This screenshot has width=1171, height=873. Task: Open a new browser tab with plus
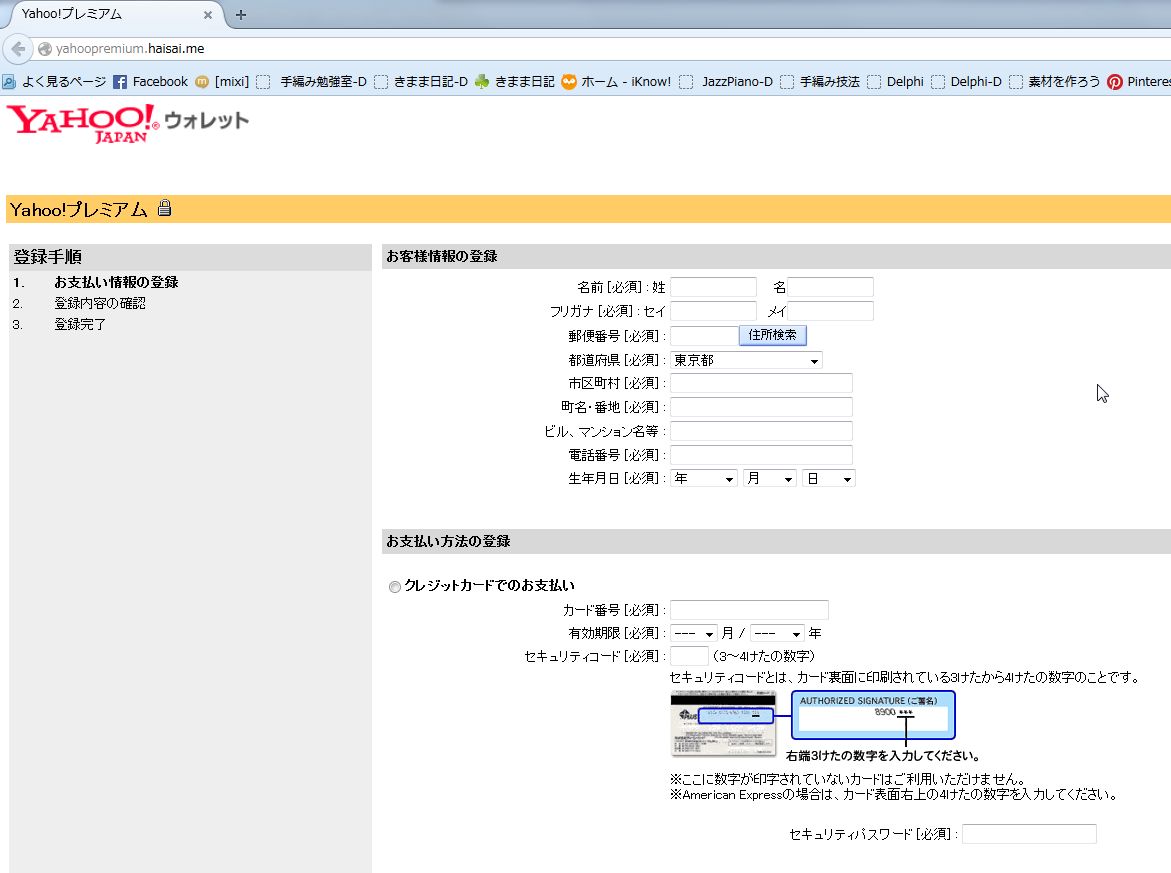(240, 14)
